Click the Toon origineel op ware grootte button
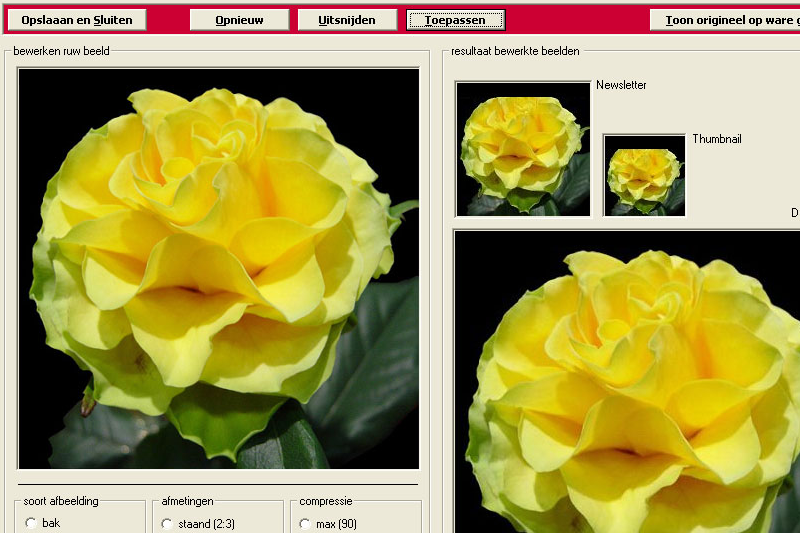Viewport: 800px width, 533px height. [724, 20]
